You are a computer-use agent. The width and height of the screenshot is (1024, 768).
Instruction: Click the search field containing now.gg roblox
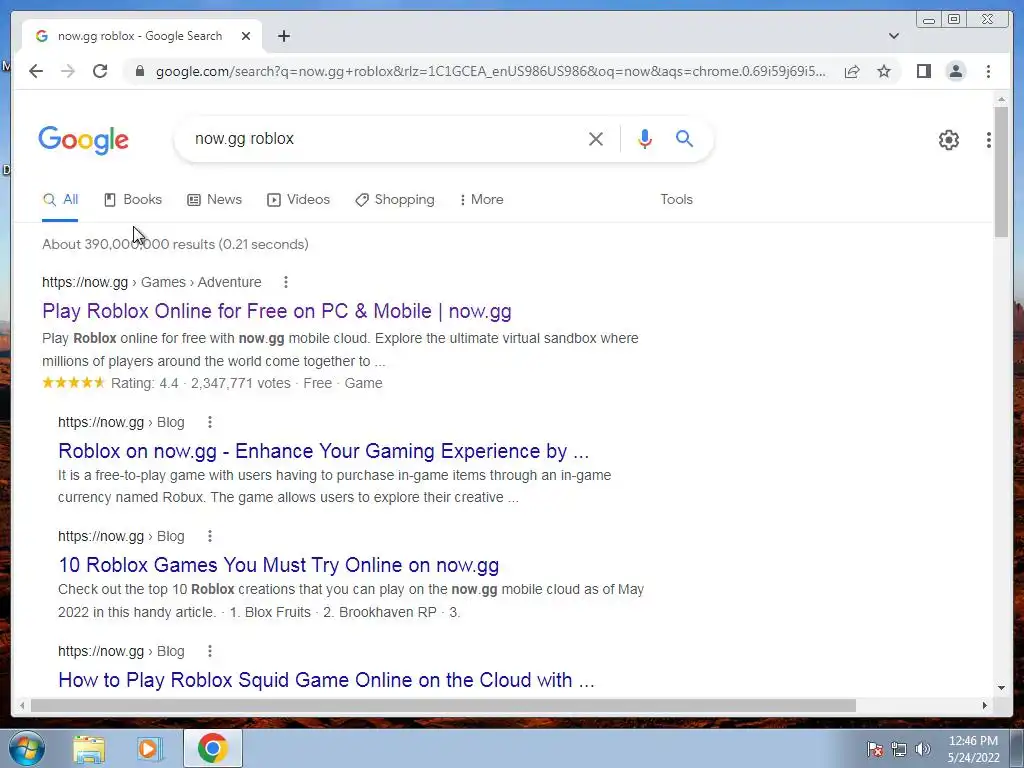pos(385,138)
